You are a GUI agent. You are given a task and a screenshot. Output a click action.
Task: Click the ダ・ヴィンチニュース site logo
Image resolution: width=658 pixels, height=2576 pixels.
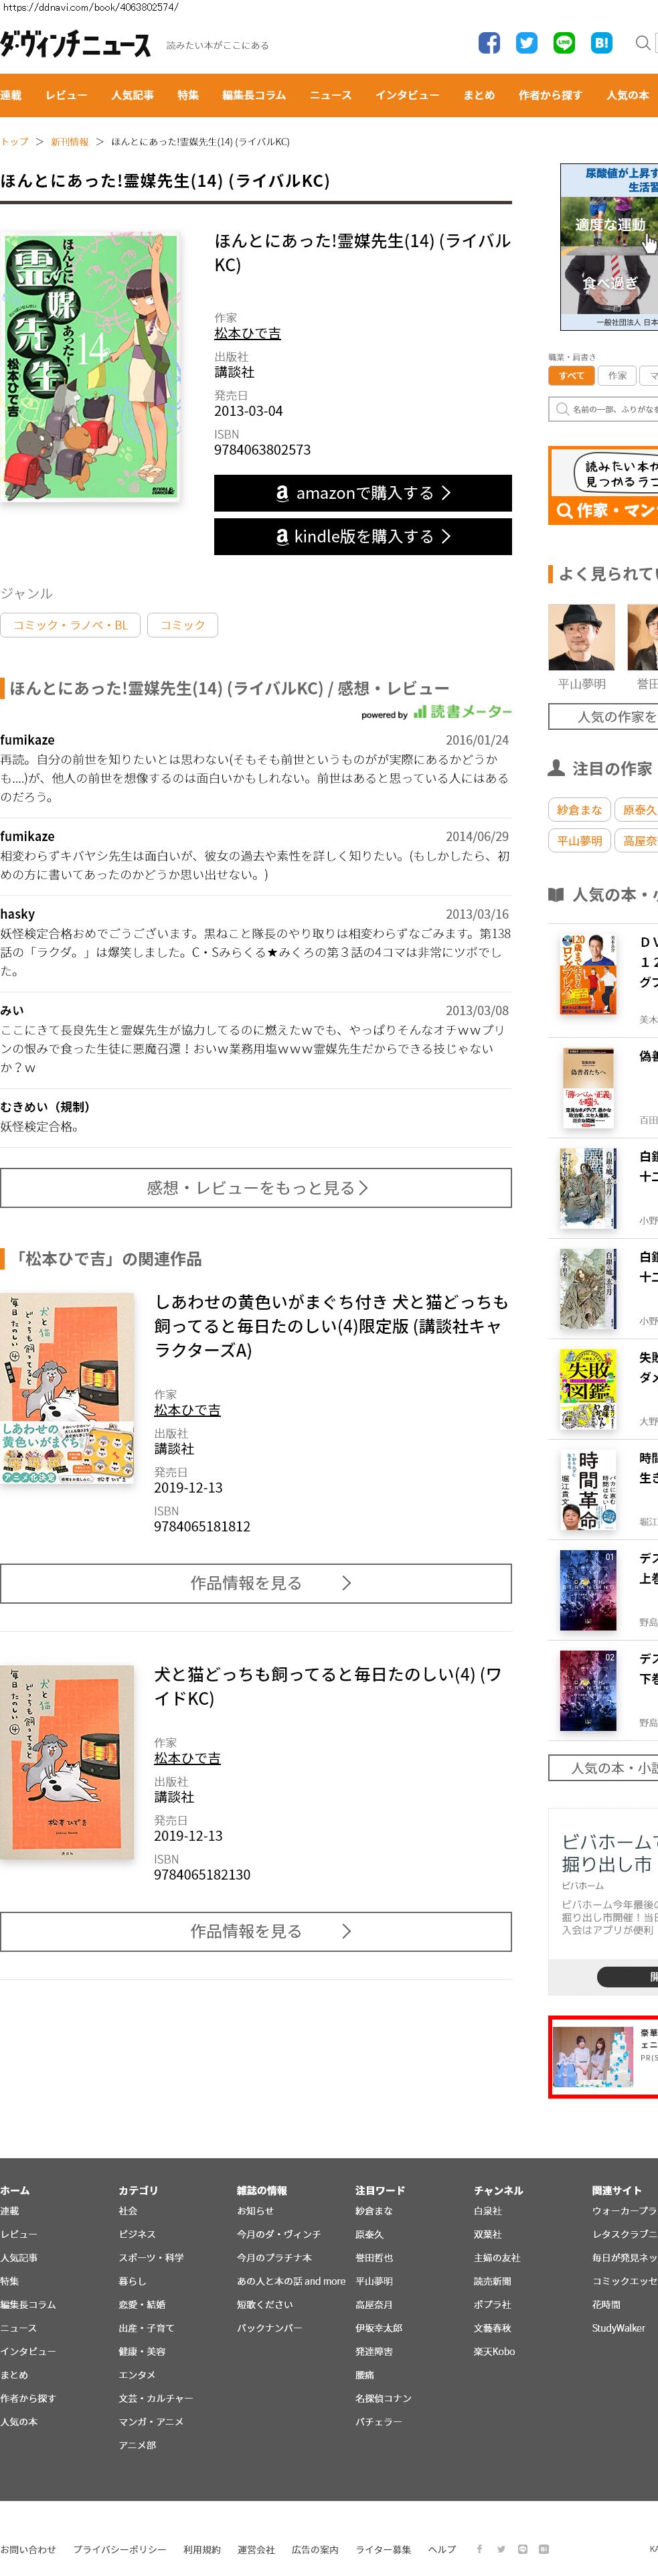tap(76, 44)
